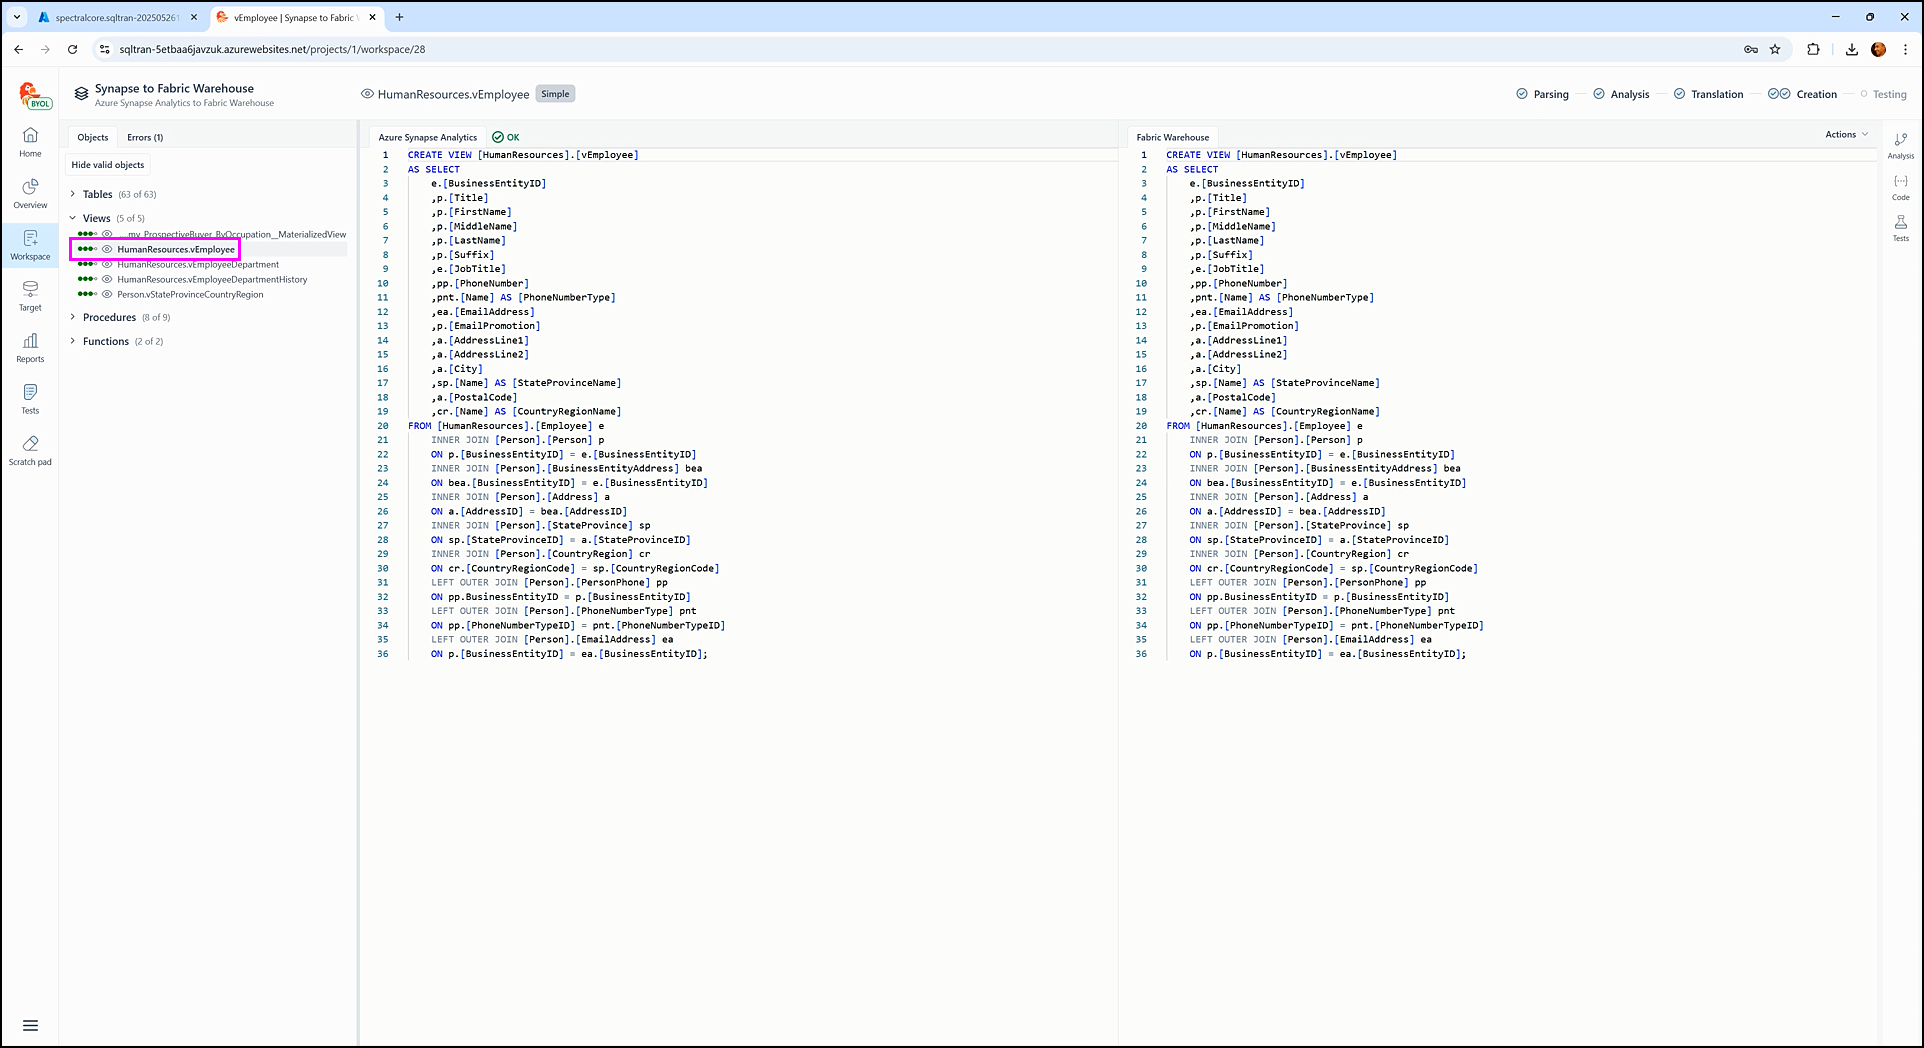Open Scratch pad from the sidebar
This screenshot has width=1924, height=1048.
click(30, 449)
